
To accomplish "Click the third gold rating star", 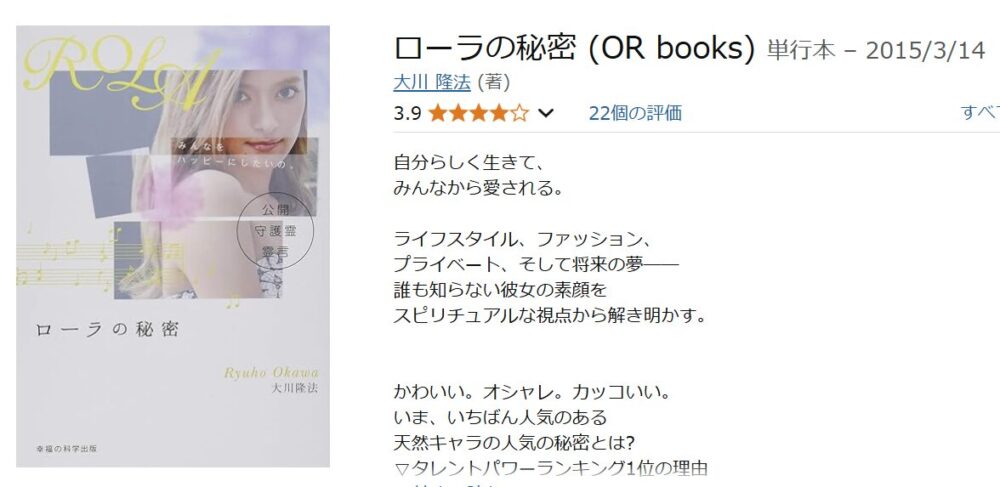I will click(478, 113).
